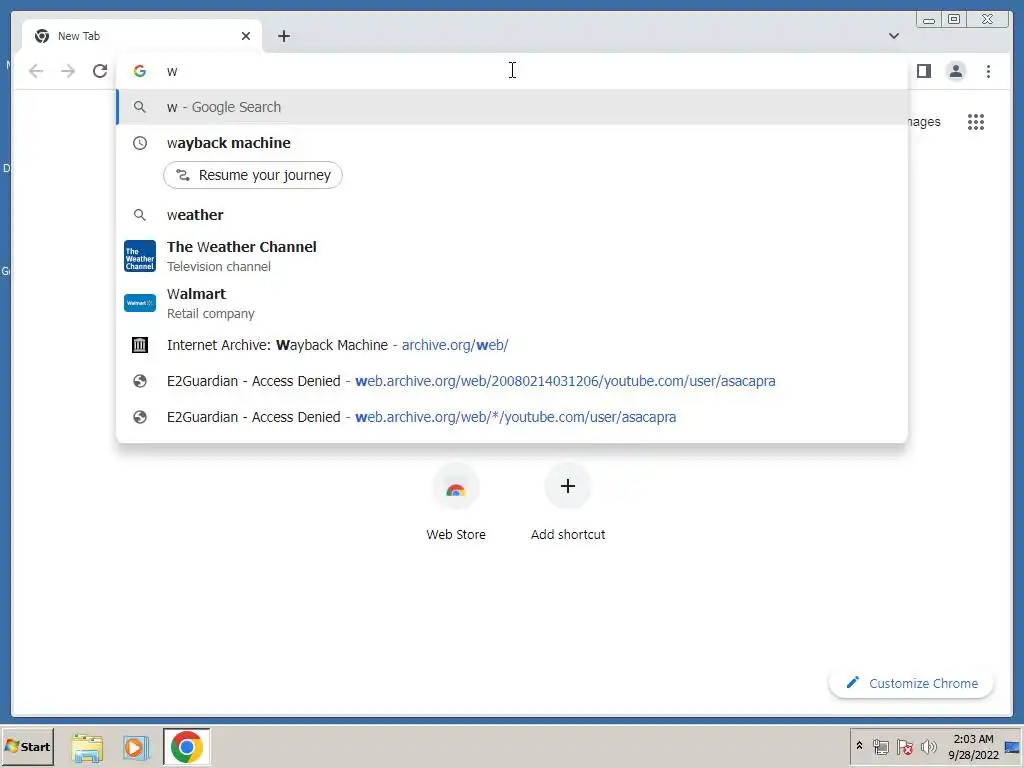This screenshot has width=1024, height=768.
Task: Click The Weather Channel logo thumbnail
Action: click(140, 256)
